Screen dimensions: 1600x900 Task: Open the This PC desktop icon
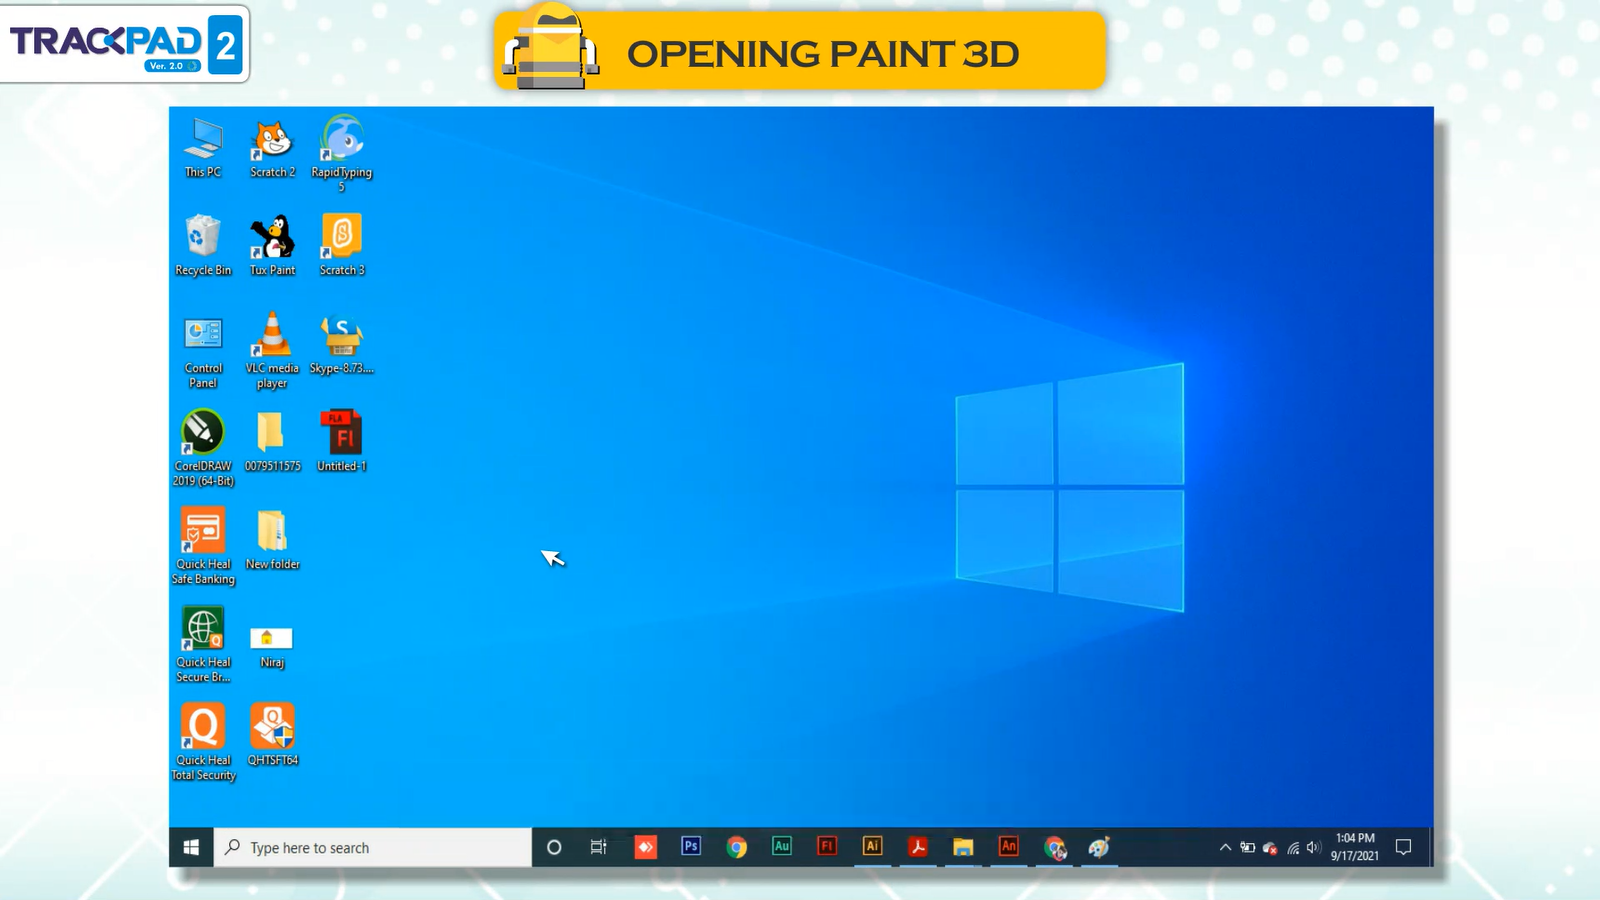pos(203,147)
